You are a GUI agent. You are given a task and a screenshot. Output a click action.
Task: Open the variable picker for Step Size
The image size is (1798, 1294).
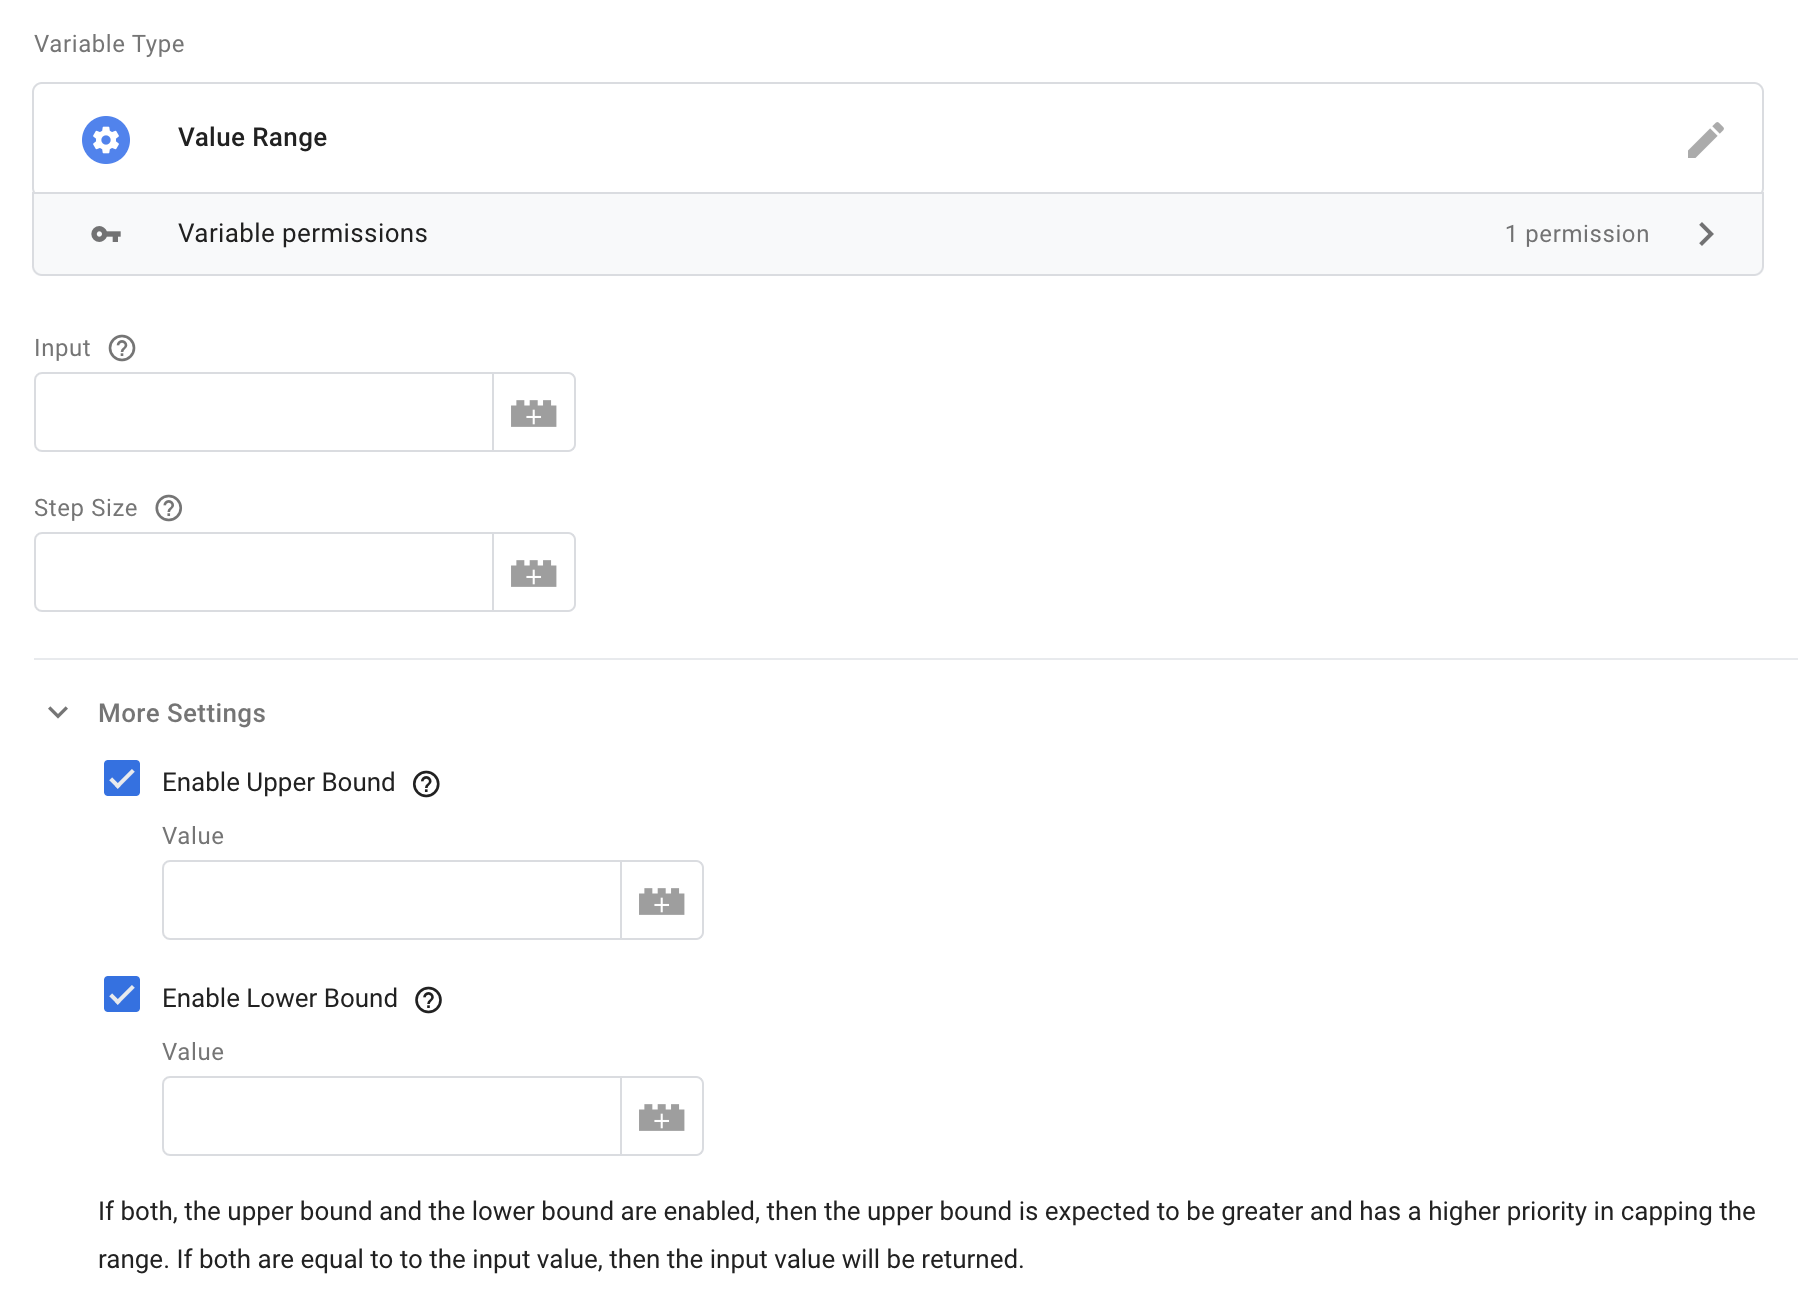[534, 572]
